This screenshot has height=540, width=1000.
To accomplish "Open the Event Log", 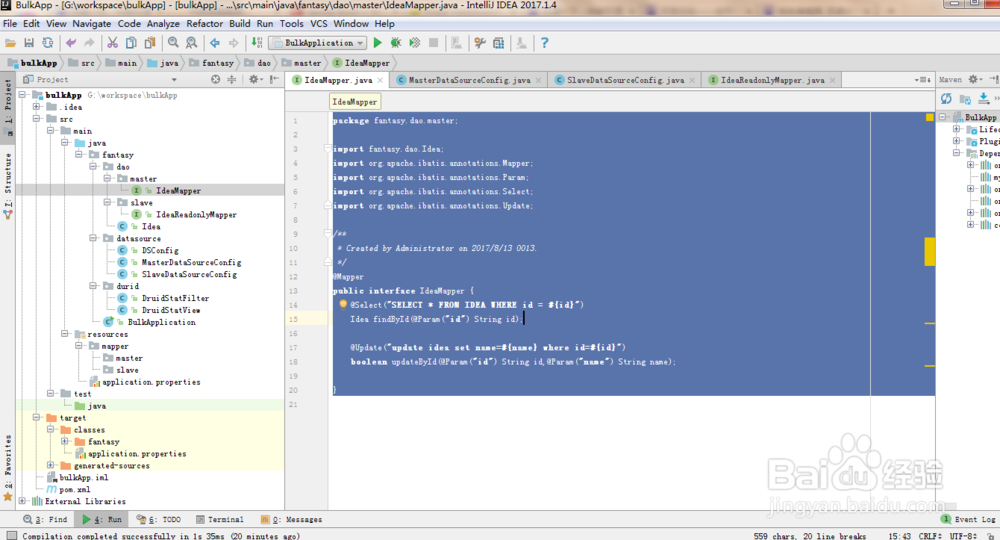I will pos(968,519).
